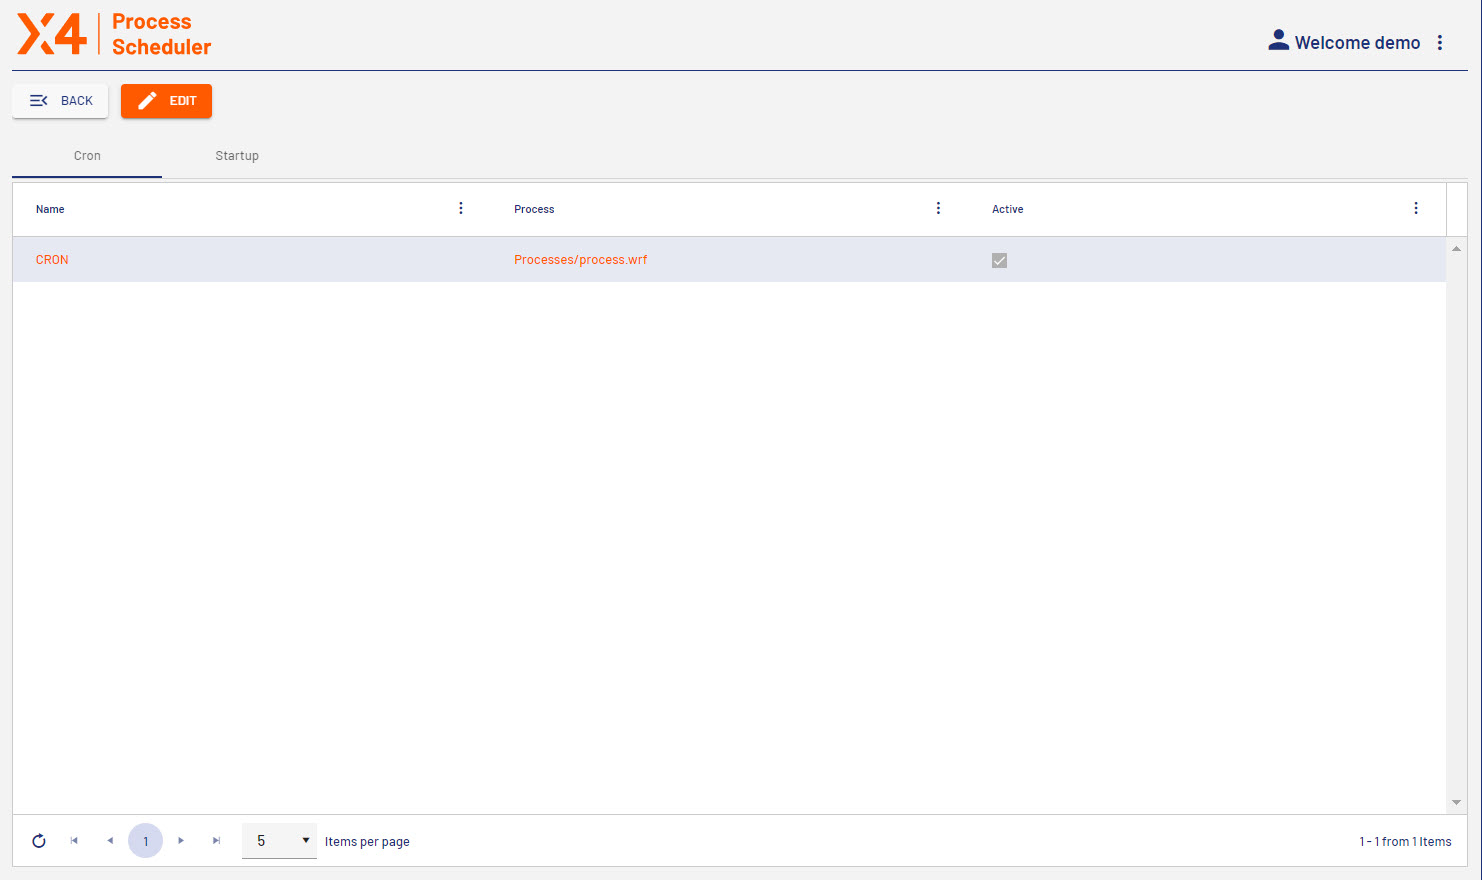The height and width of the screenshot is (880, 1482).
Task: Click the X4 Process Scheduler logo
Action: pos(114,34)
